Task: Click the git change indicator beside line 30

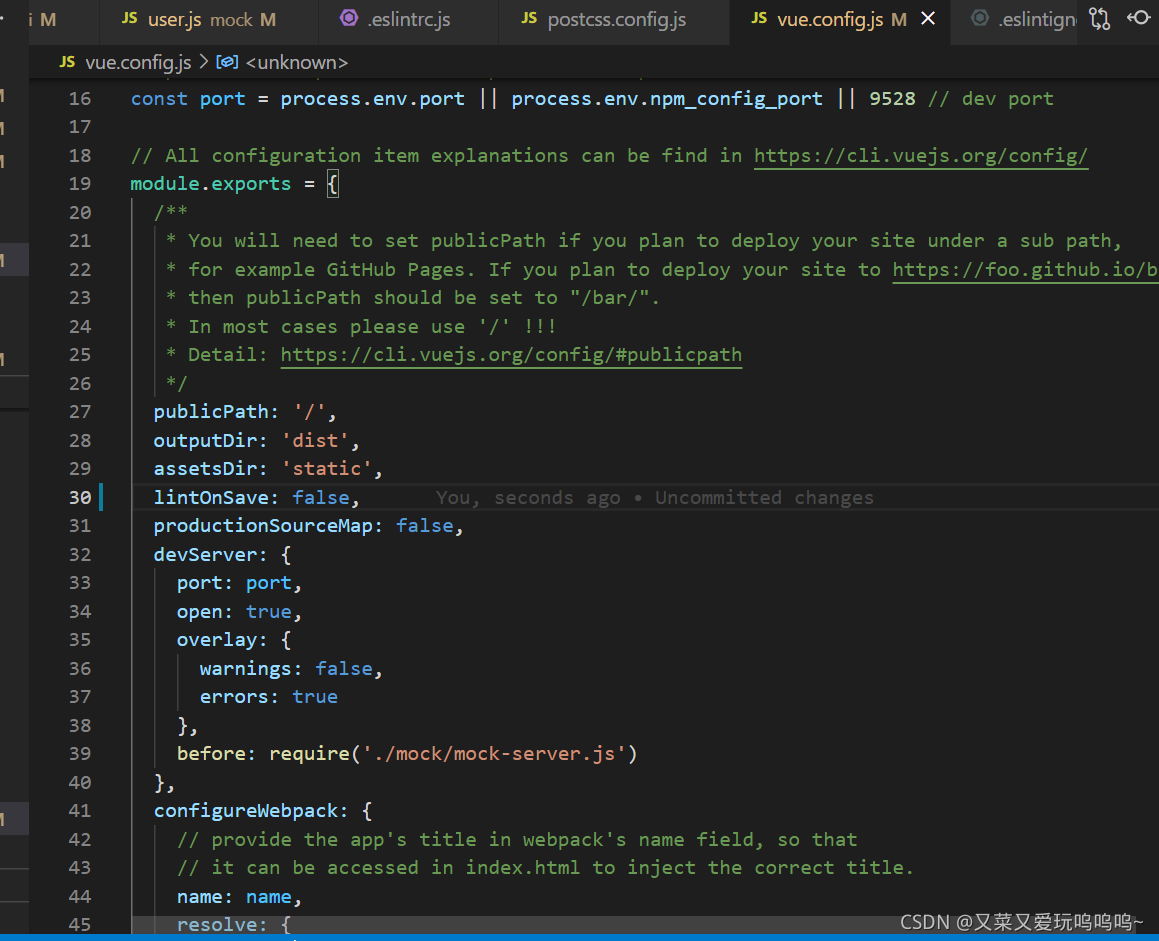Action: pos(101,497)
